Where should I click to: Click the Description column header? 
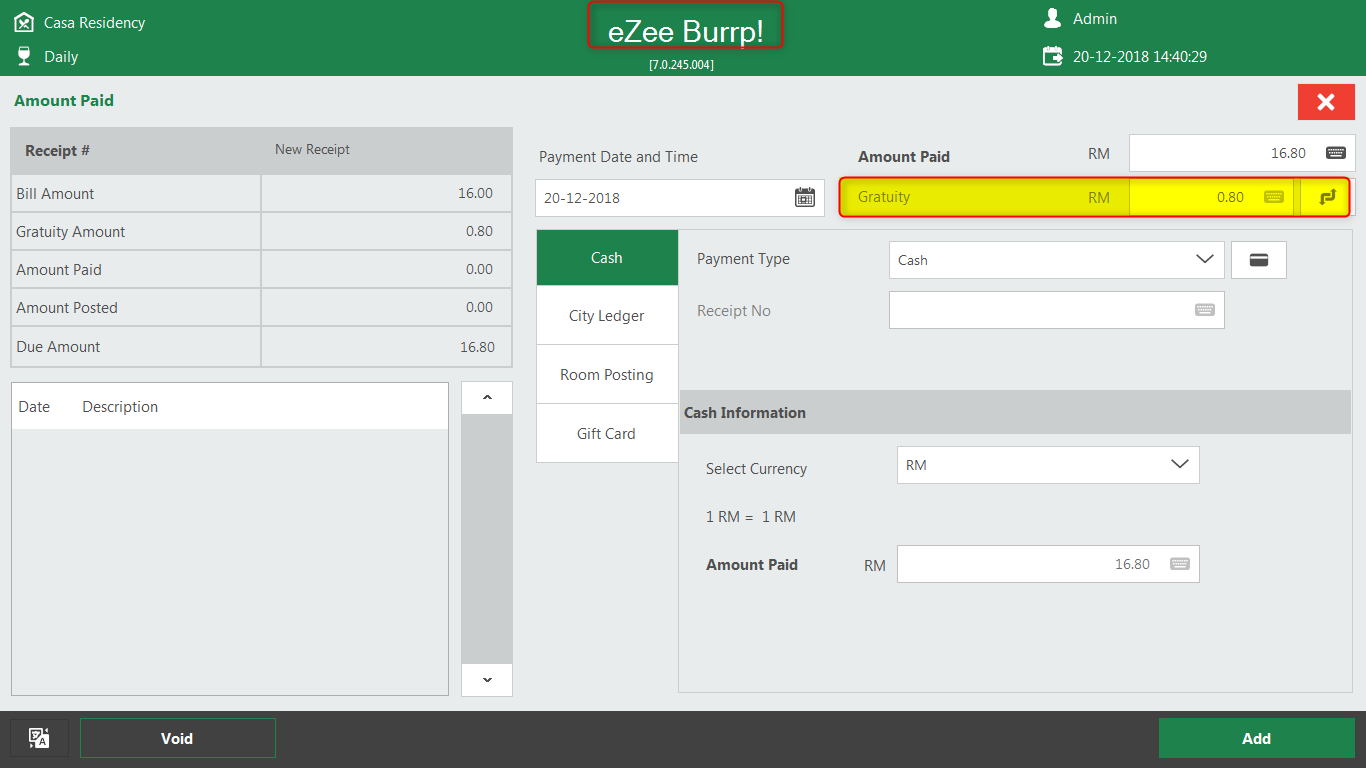[x=120, y=407]
